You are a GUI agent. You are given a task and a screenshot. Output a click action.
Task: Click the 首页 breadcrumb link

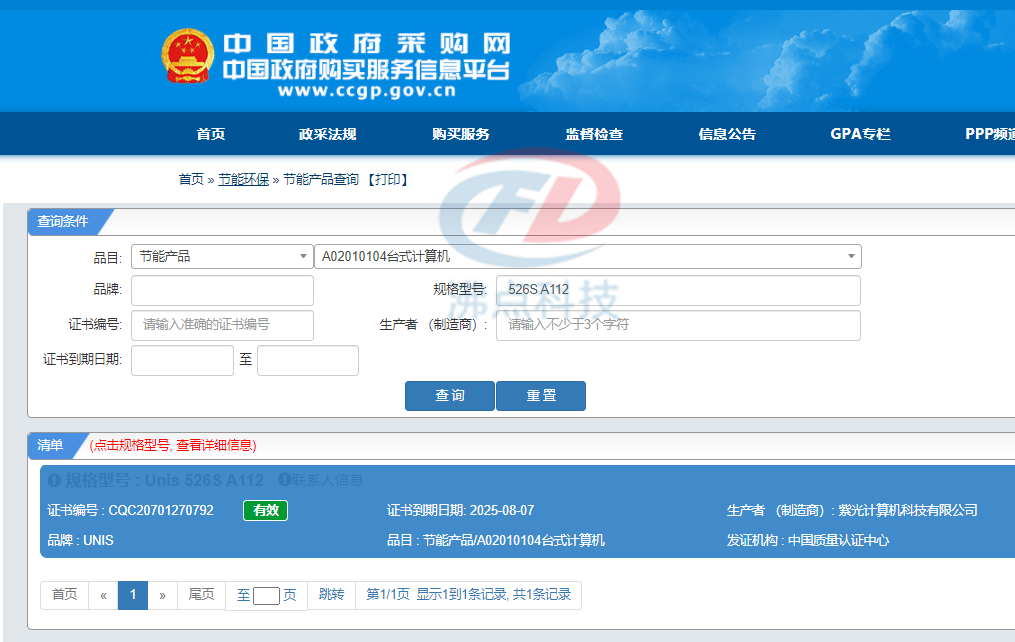191,179
